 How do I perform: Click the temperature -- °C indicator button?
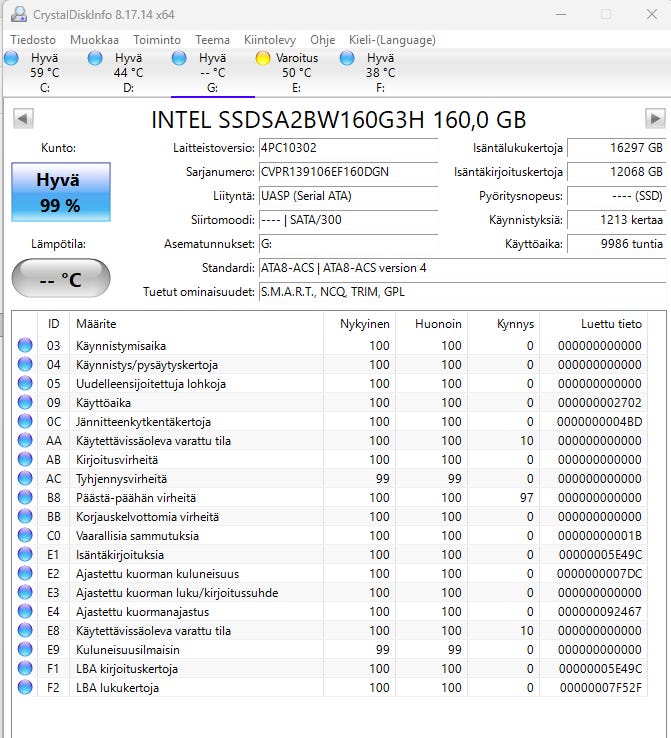coord(60,279)
